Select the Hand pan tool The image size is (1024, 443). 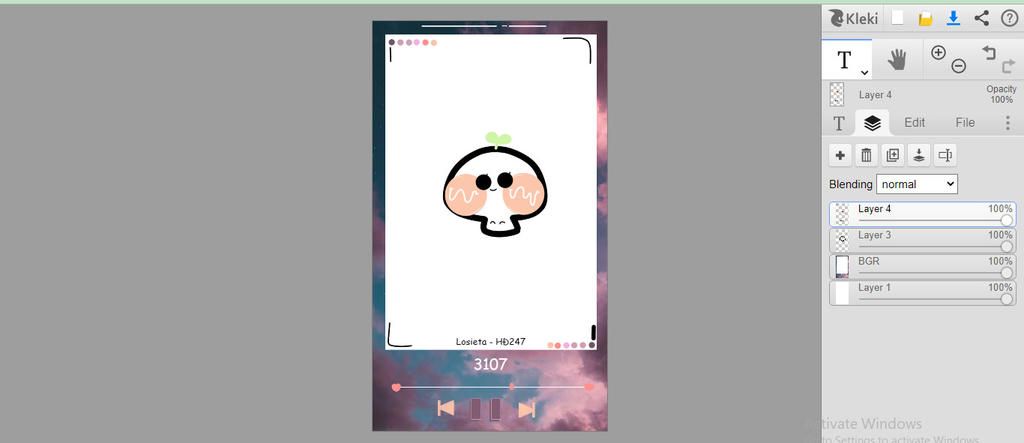(x=897, y=60)
